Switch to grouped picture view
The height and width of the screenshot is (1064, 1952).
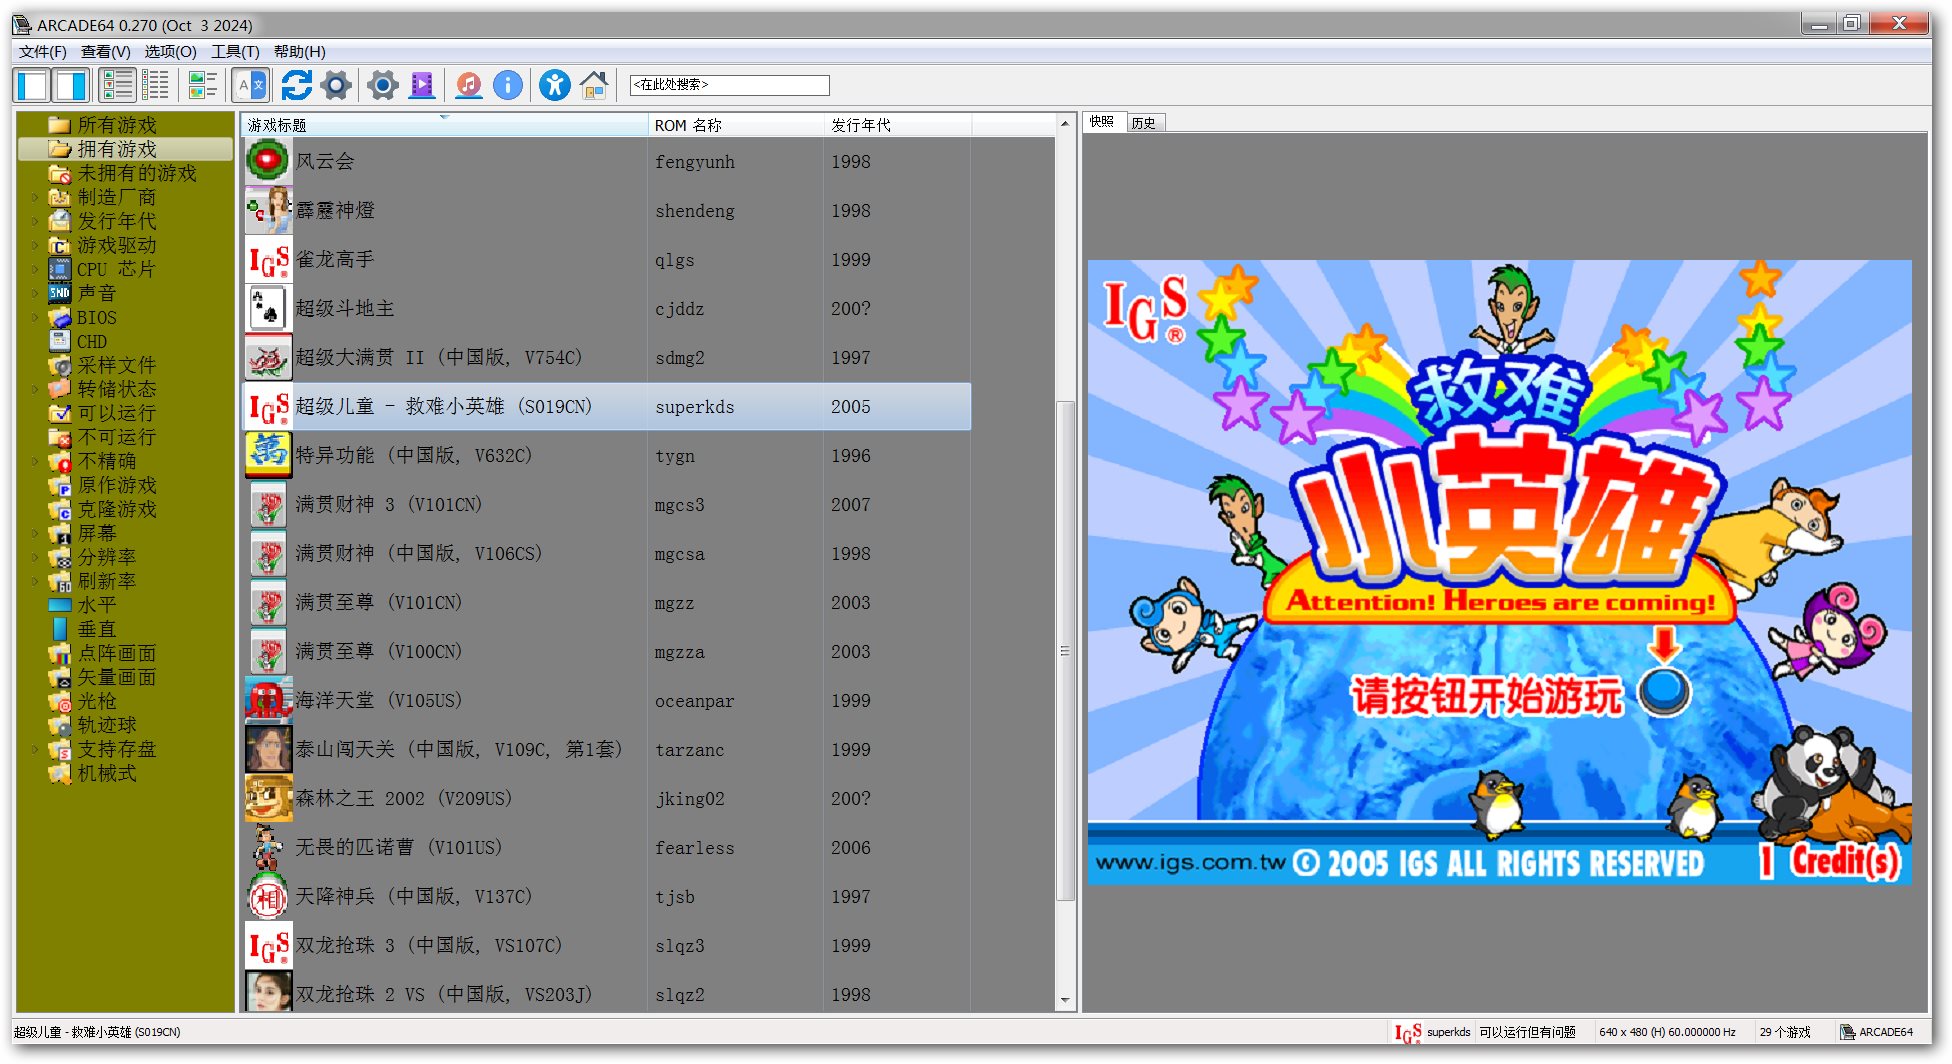pyautogui.click(x=203, y=85)
